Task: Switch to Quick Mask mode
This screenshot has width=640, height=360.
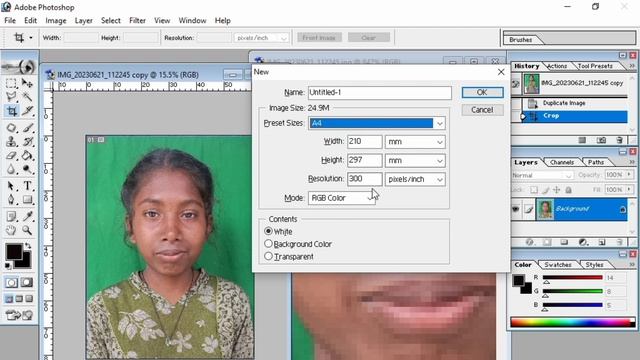Action: point(27,282)
